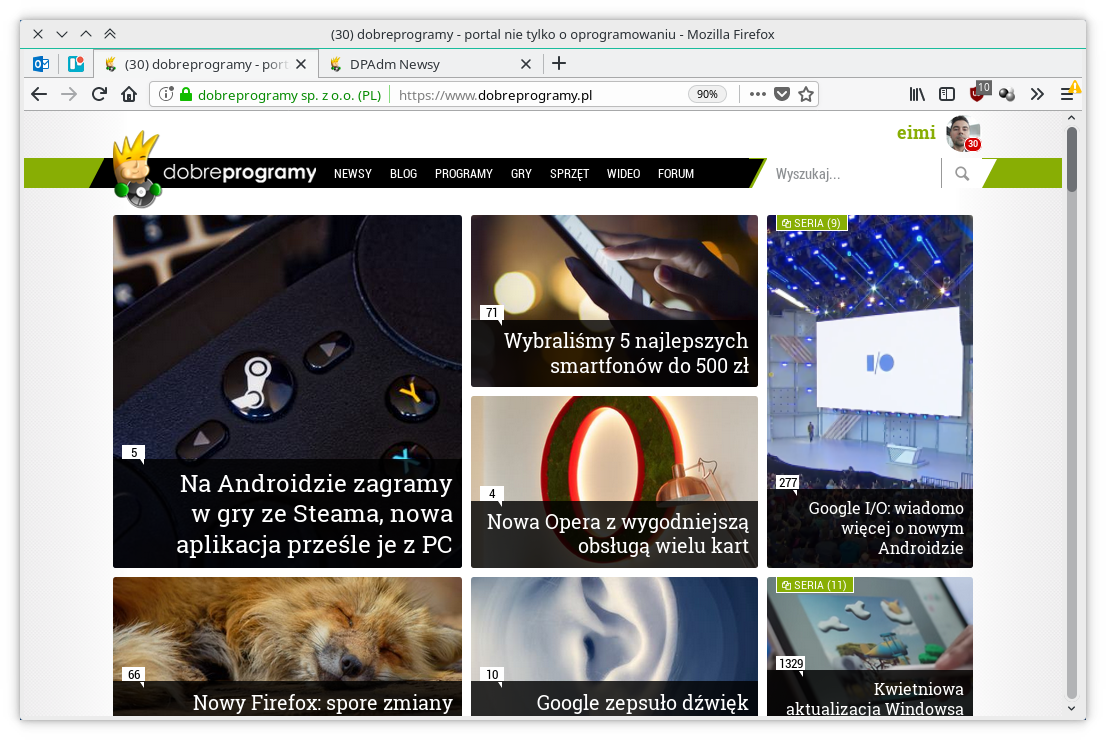This screenshot has width=1106, height=740.
Task: Click the extension icon beside uBlock
Action: 1007,95
